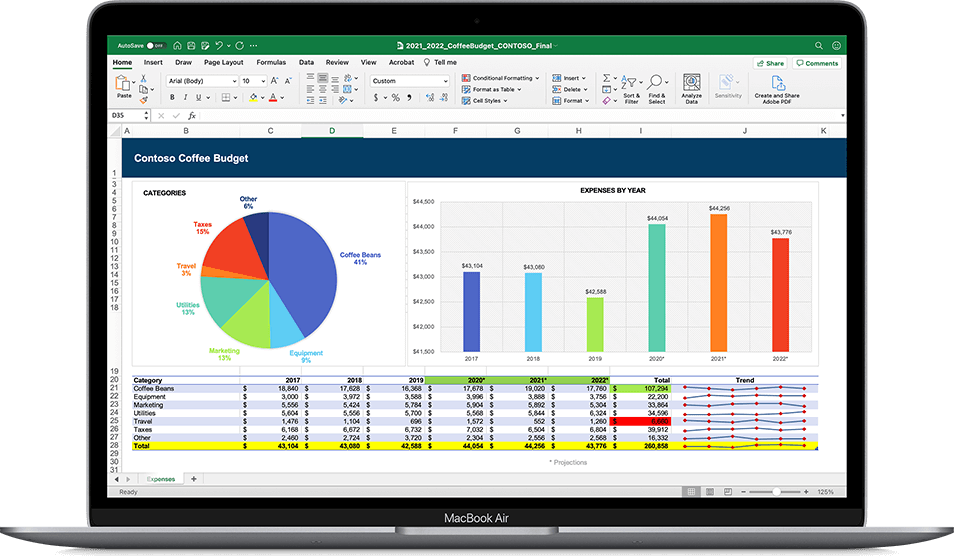Switch to the Draw ribbon tab
The image size is (954, 556).
point(183,62)
